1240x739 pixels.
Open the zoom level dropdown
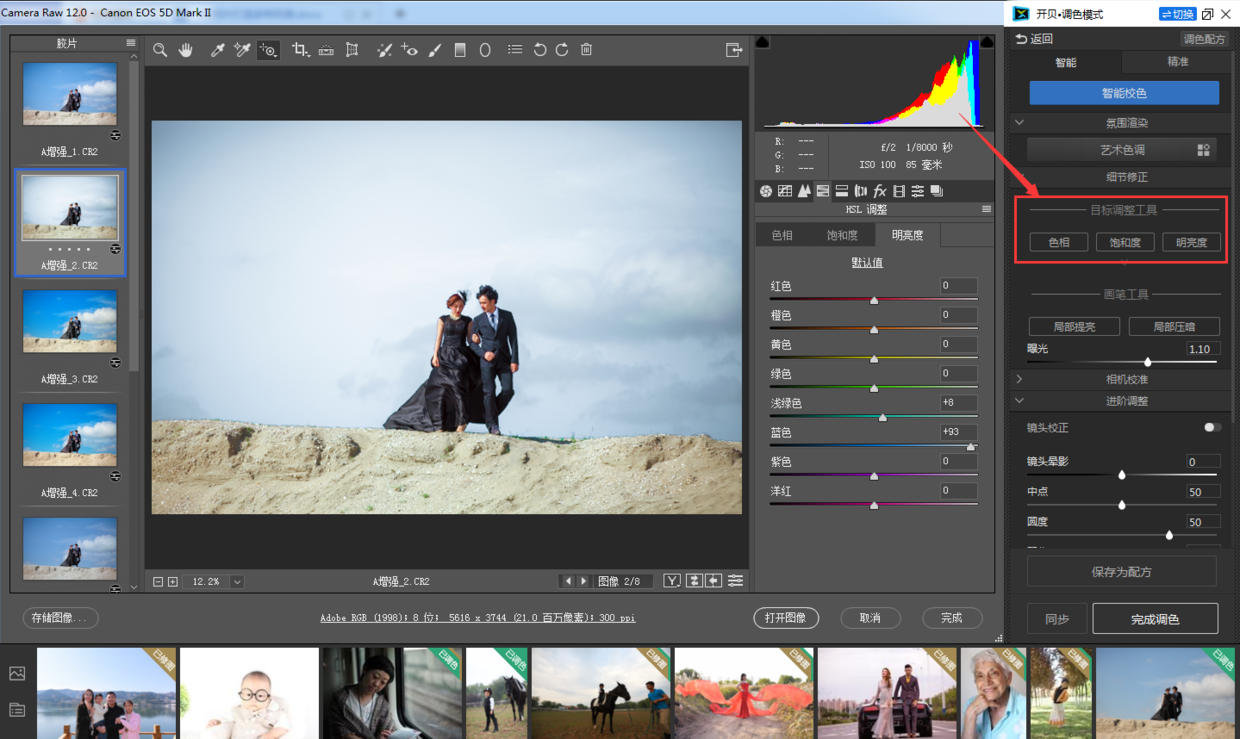pyautogui.click(x=237, y=581)
